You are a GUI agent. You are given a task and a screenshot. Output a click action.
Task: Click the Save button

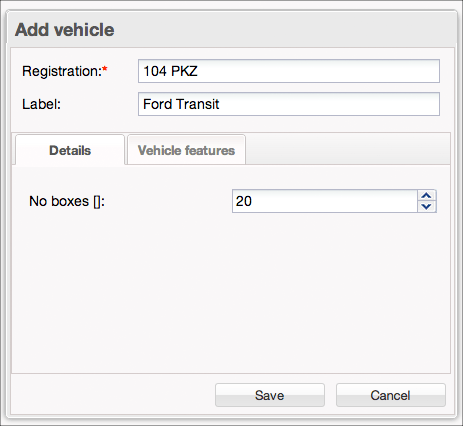point(270,395)
